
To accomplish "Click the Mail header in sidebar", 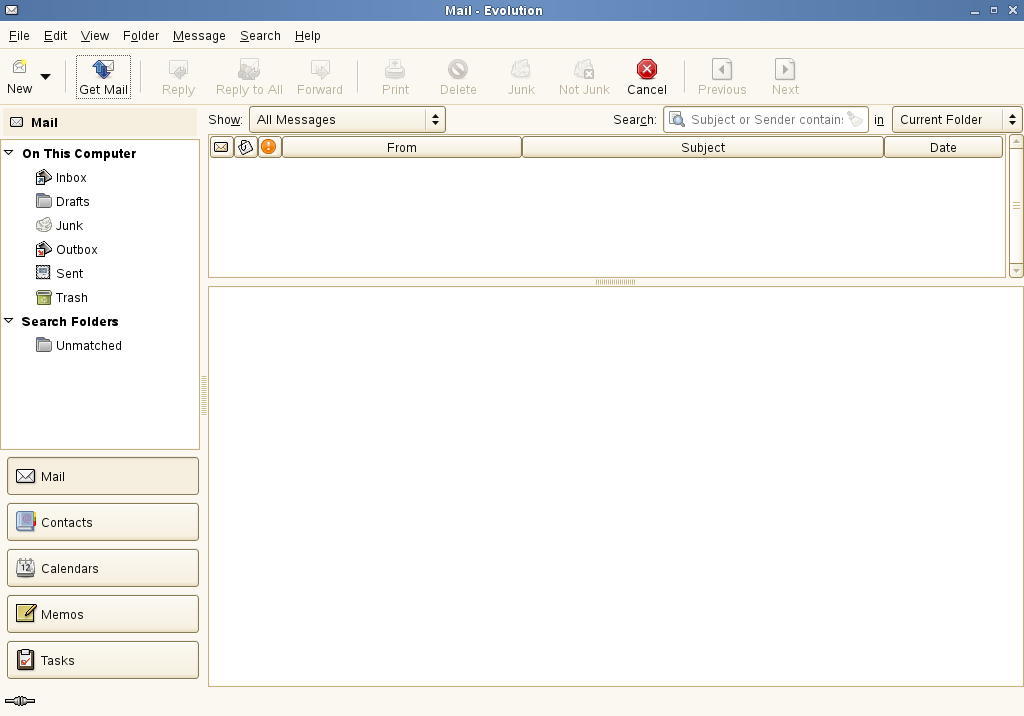I will pos(100,122).
